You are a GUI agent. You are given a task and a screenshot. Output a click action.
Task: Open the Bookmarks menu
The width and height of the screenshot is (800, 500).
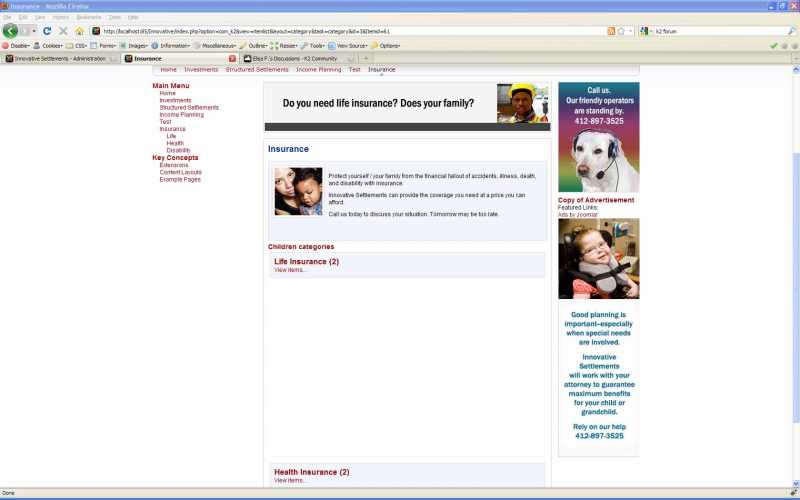[x=89, y=17]
